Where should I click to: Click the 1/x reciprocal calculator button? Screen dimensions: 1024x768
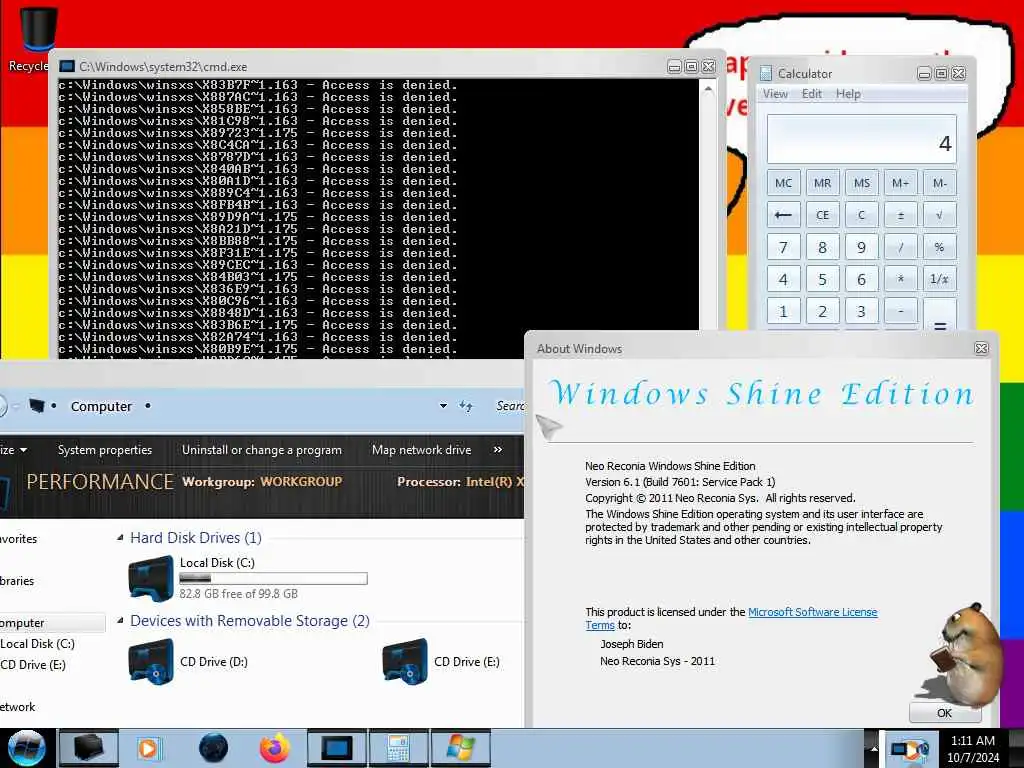tap(940, 280)
